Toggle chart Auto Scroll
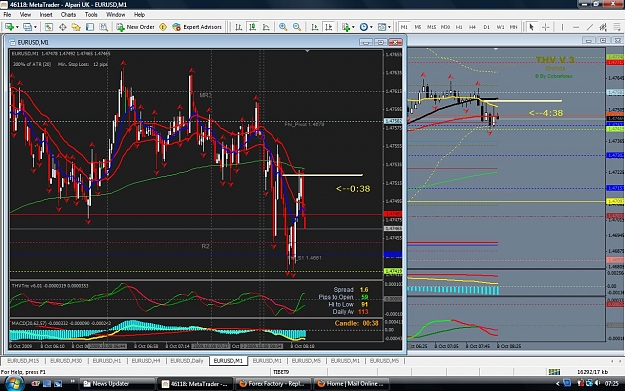 (x=314, y=27)
